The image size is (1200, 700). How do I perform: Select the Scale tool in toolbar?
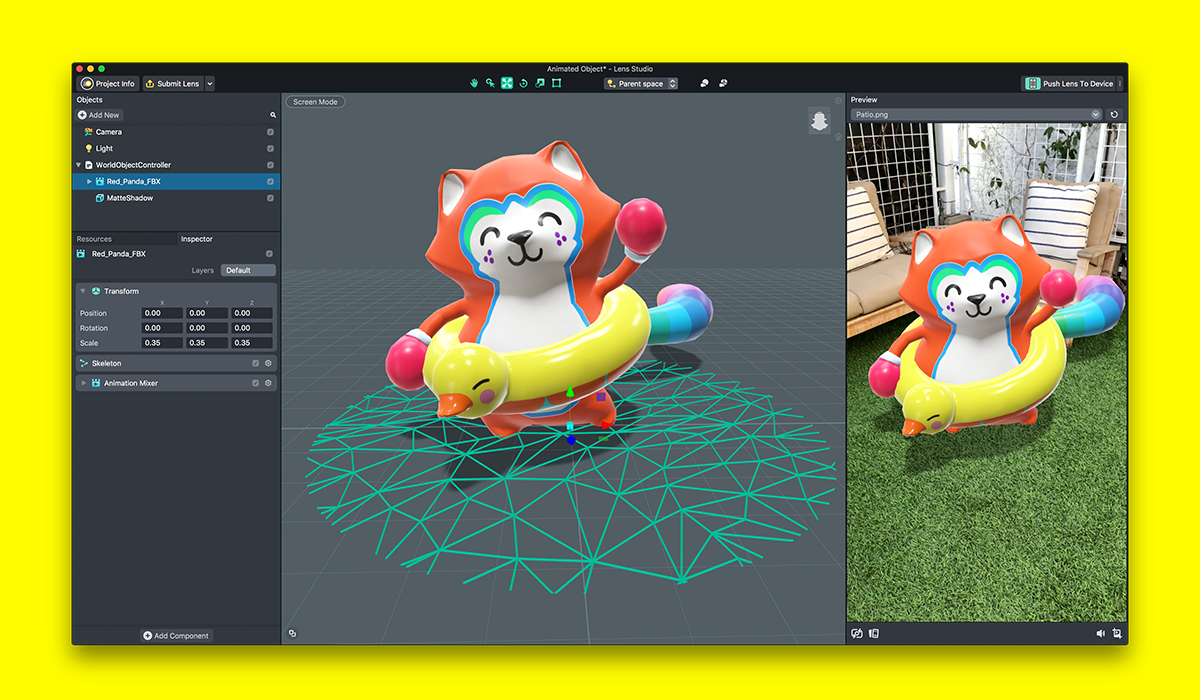[540, 84]
